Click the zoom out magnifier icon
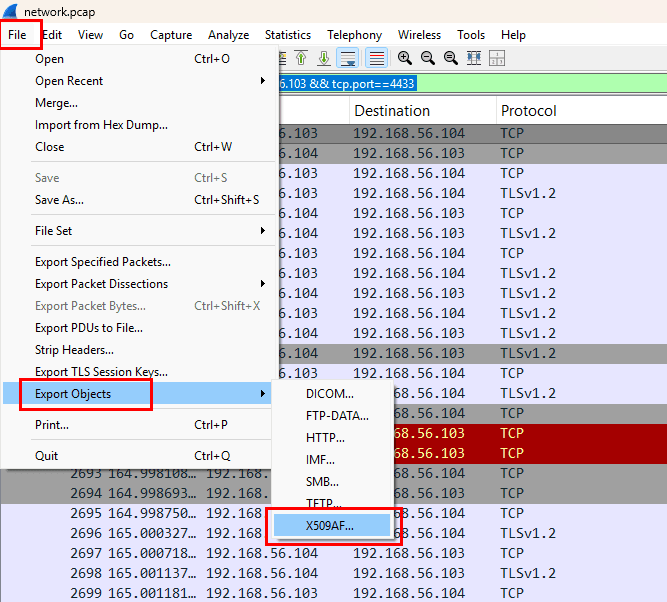 click(427, 58)
